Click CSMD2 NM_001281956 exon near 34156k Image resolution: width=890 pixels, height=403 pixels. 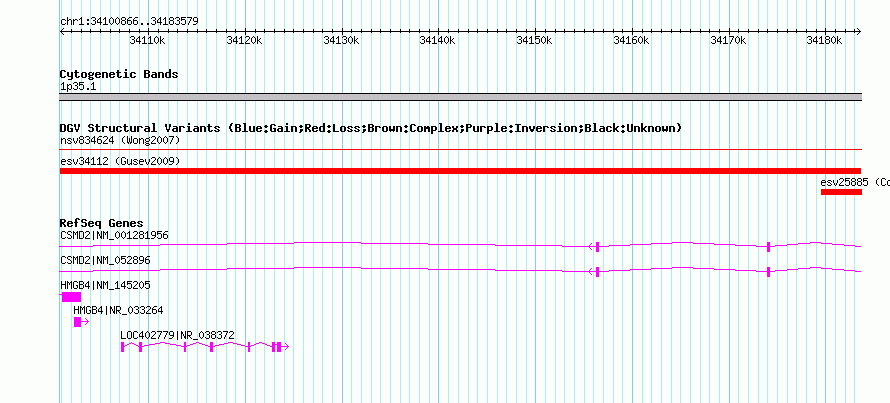[598, 246]
